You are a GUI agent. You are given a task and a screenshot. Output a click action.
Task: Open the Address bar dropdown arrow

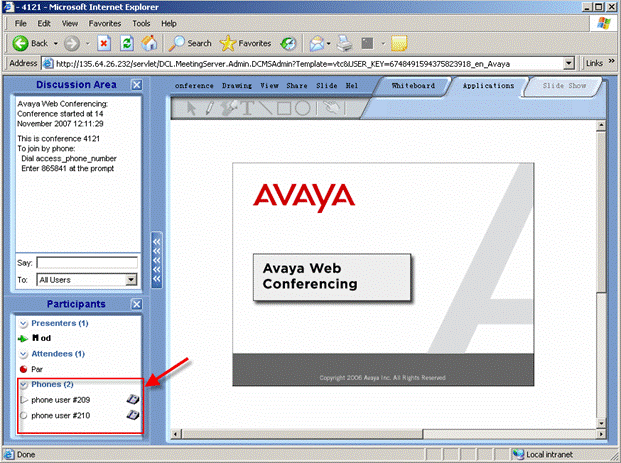(569, 63)
